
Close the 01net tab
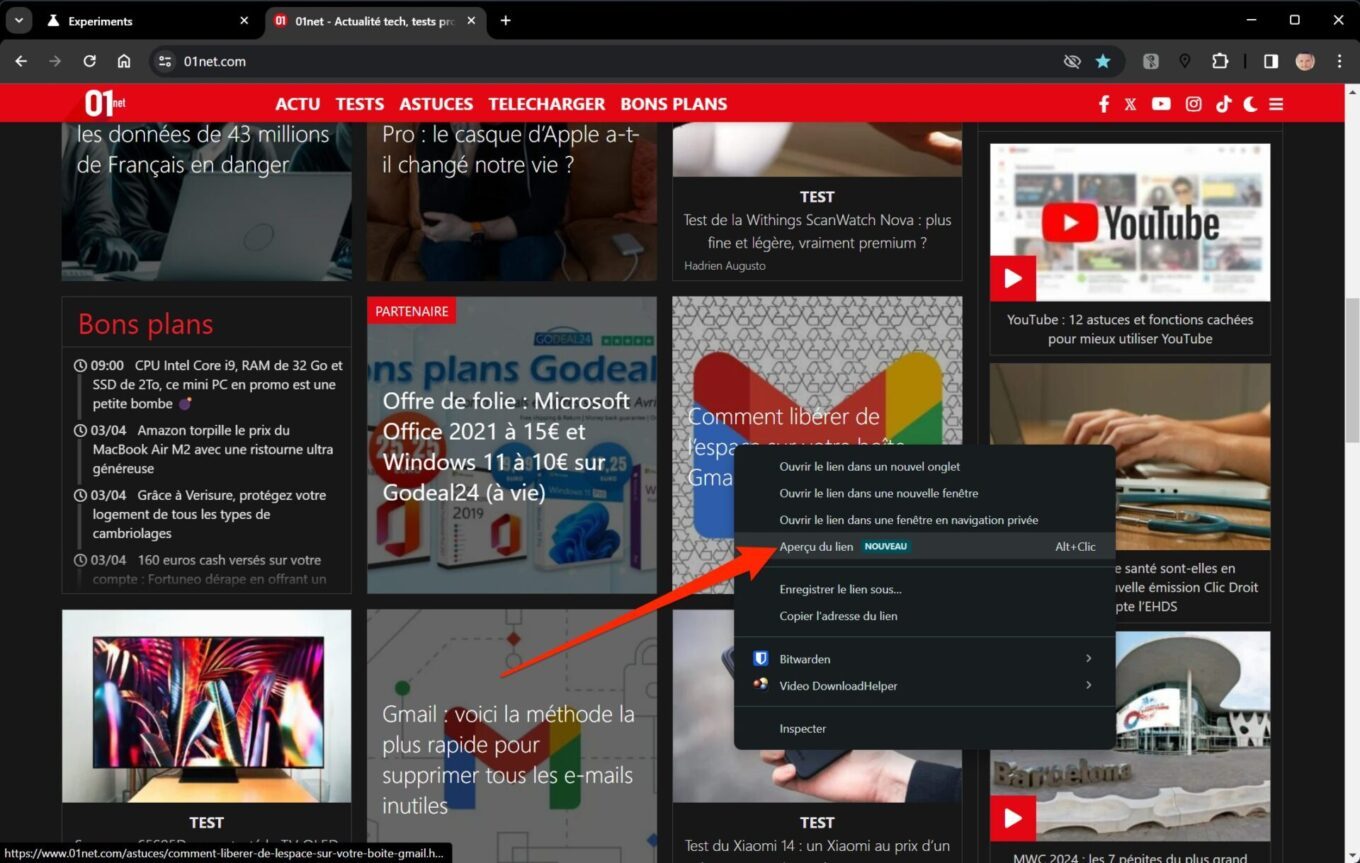[x=471, y=20]
